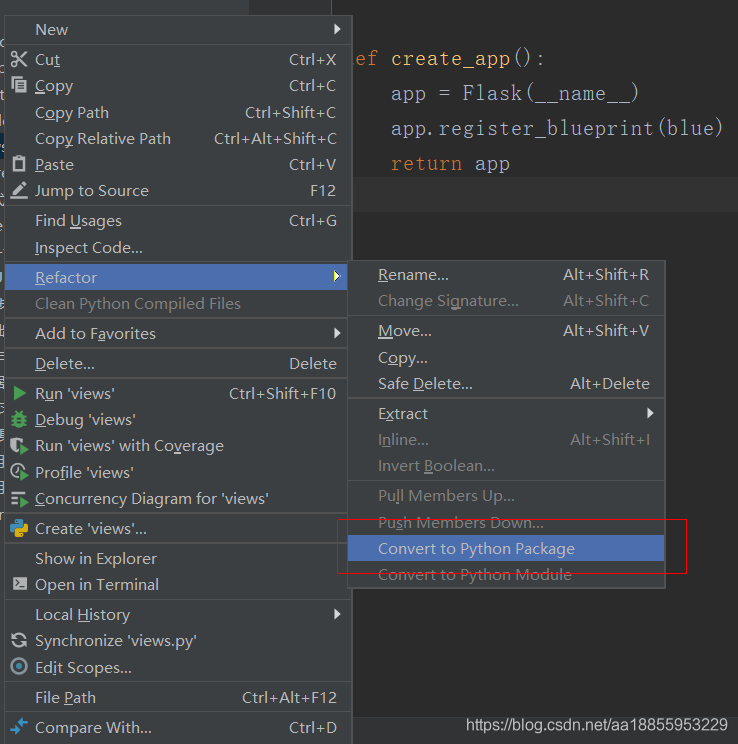
Task: Click the Copy pages icon
Action: [19, 85]
